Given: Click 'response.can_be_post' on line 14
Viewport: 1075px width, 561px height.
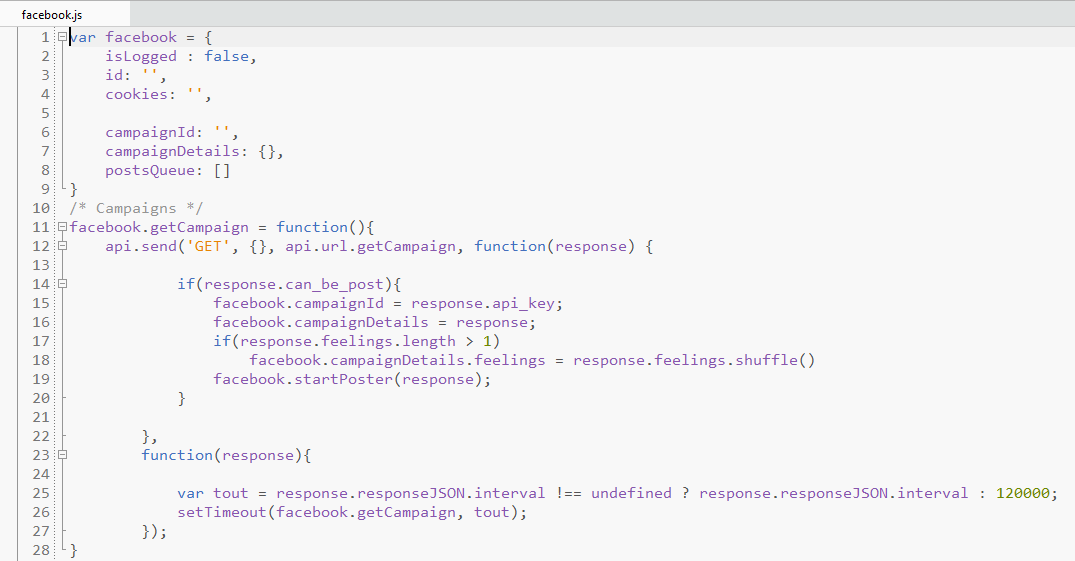Looking at the screenshot, I should click(x=293, y=284).
